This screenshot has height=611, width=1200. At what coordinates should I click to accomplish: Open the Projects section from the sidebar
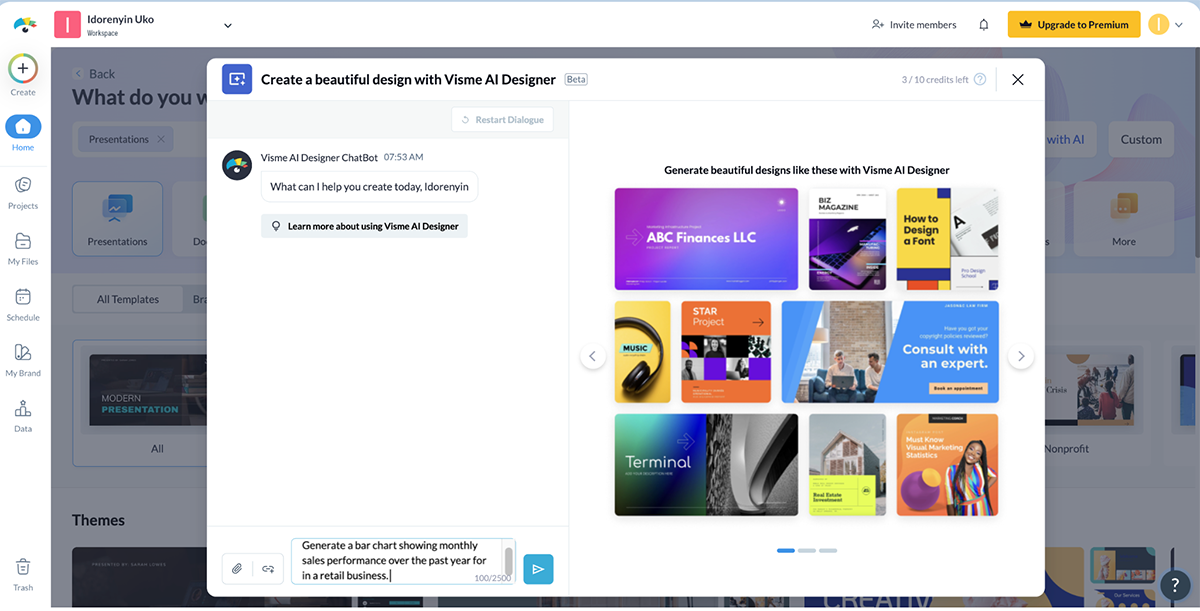click(22, 190)
